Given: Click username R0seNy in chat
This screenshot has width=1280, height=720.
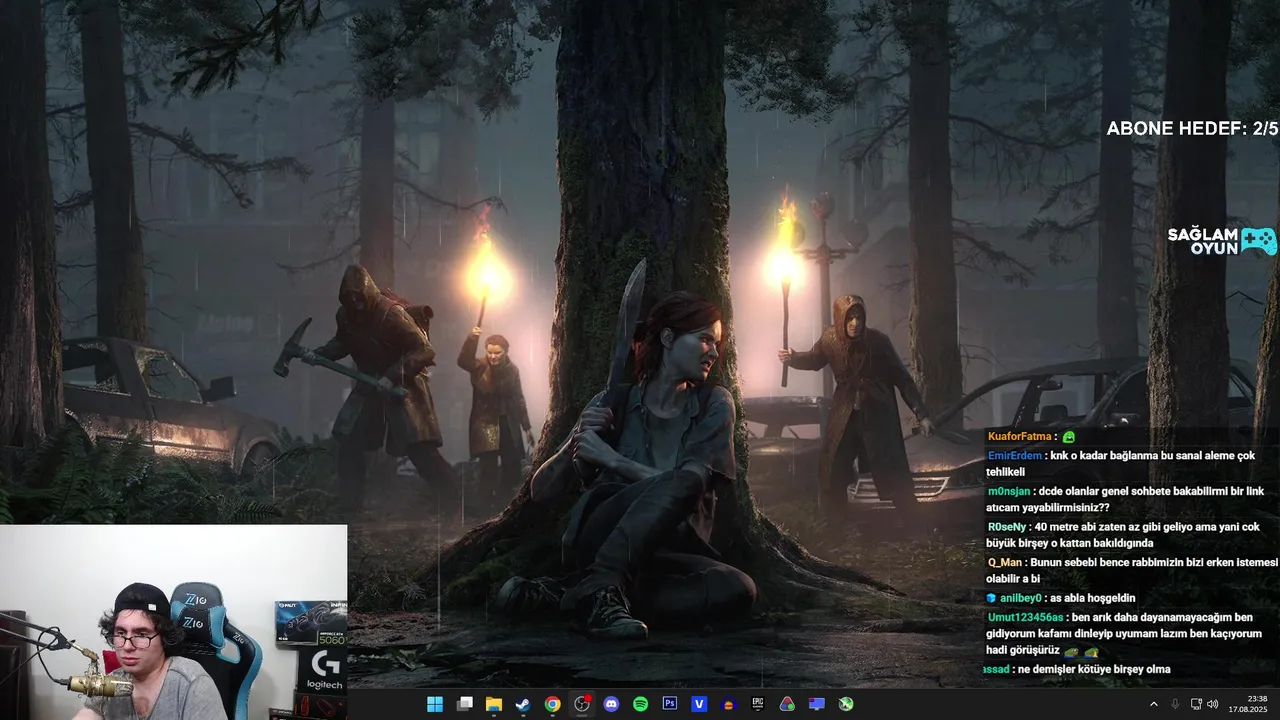Looking at the screenshot, I should click(1008, 527).
